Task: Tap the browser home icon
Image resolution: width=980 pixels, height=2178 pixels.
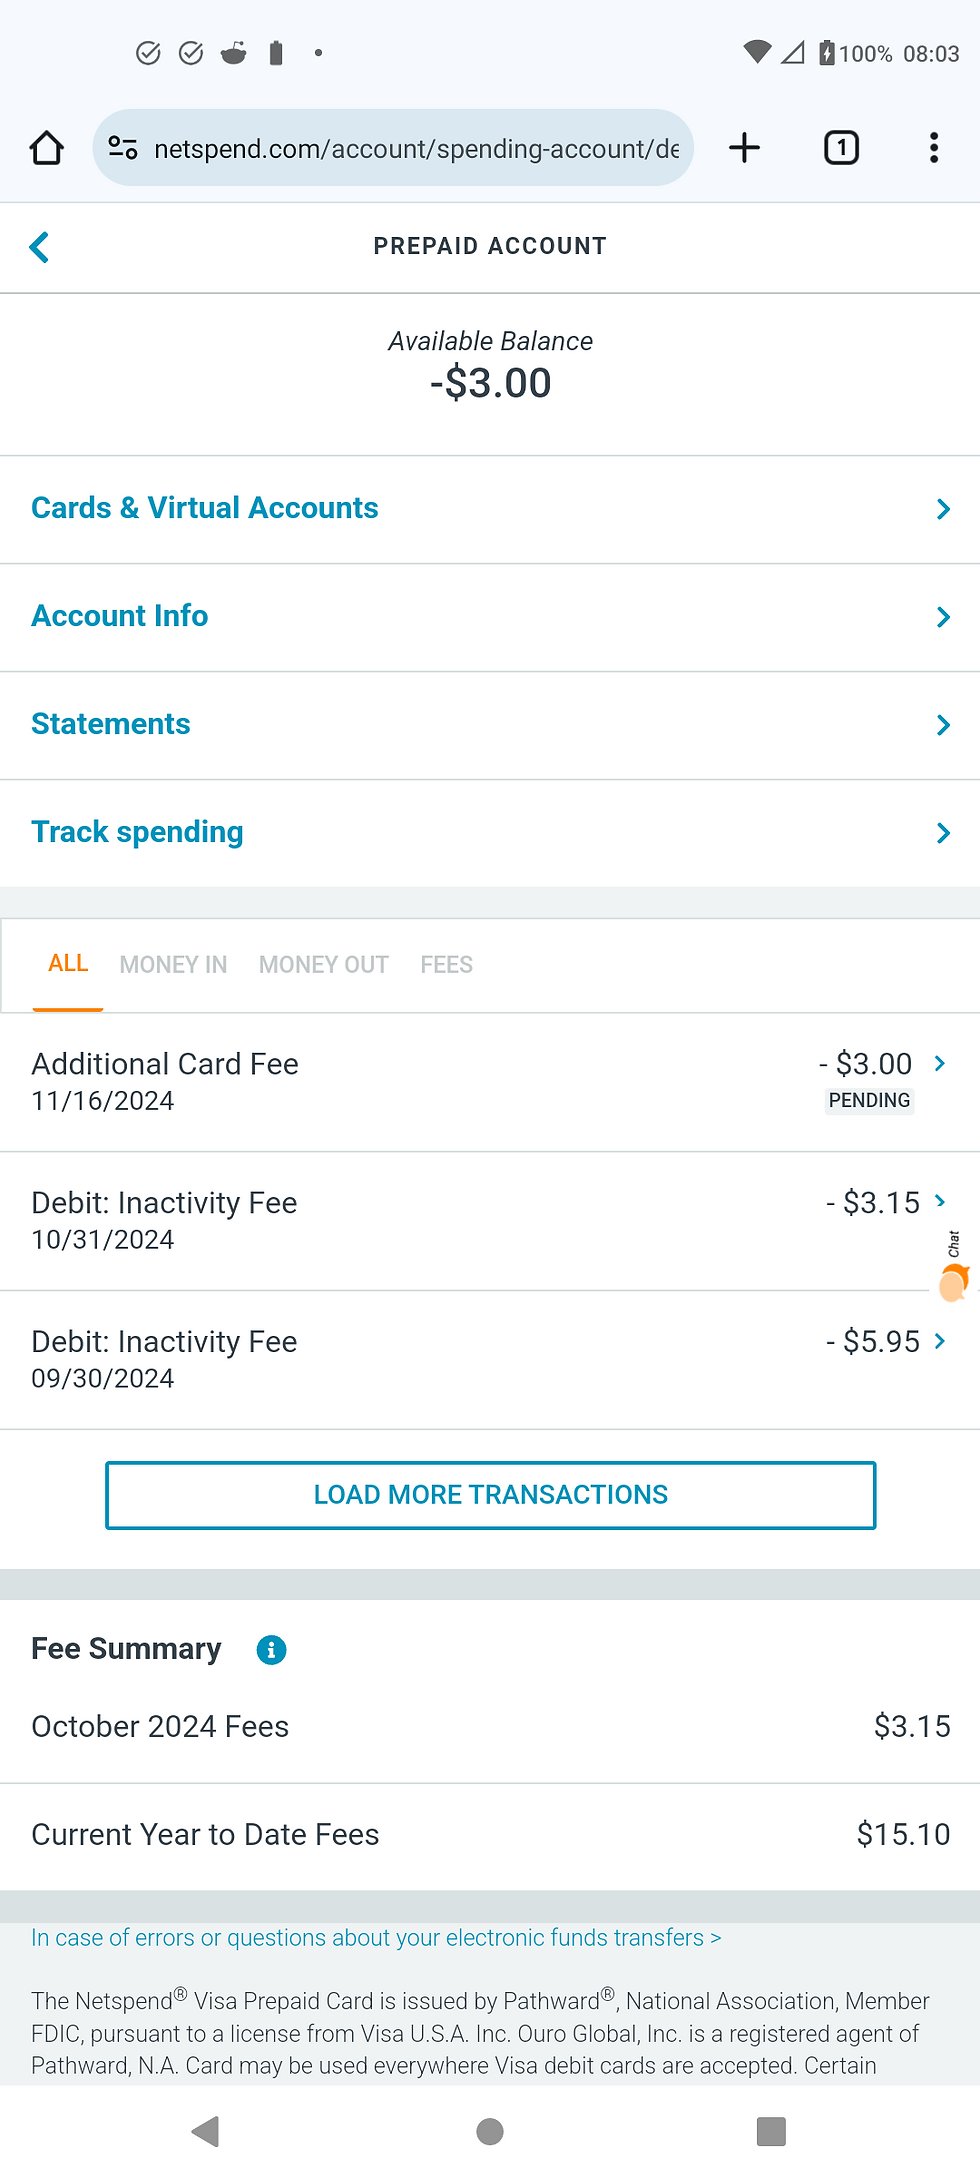Action: point(46,148)
